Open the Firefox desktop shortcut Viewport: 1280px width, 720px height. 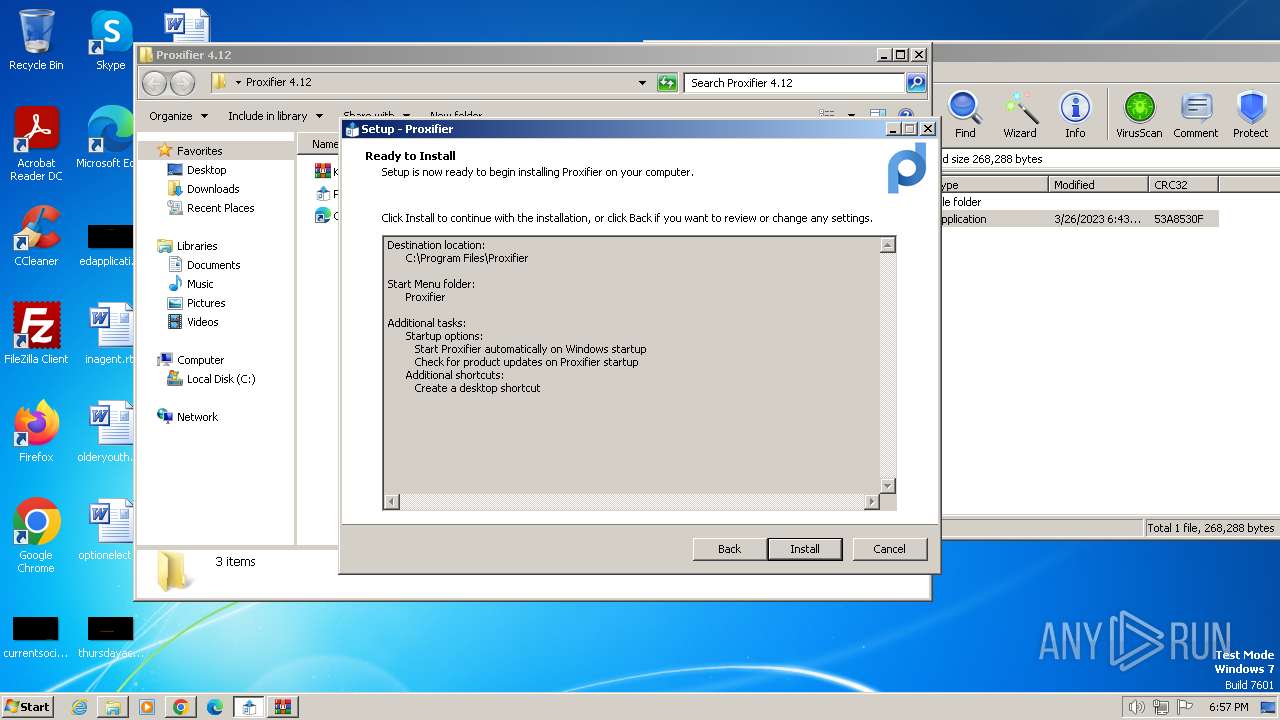point(36,432)
